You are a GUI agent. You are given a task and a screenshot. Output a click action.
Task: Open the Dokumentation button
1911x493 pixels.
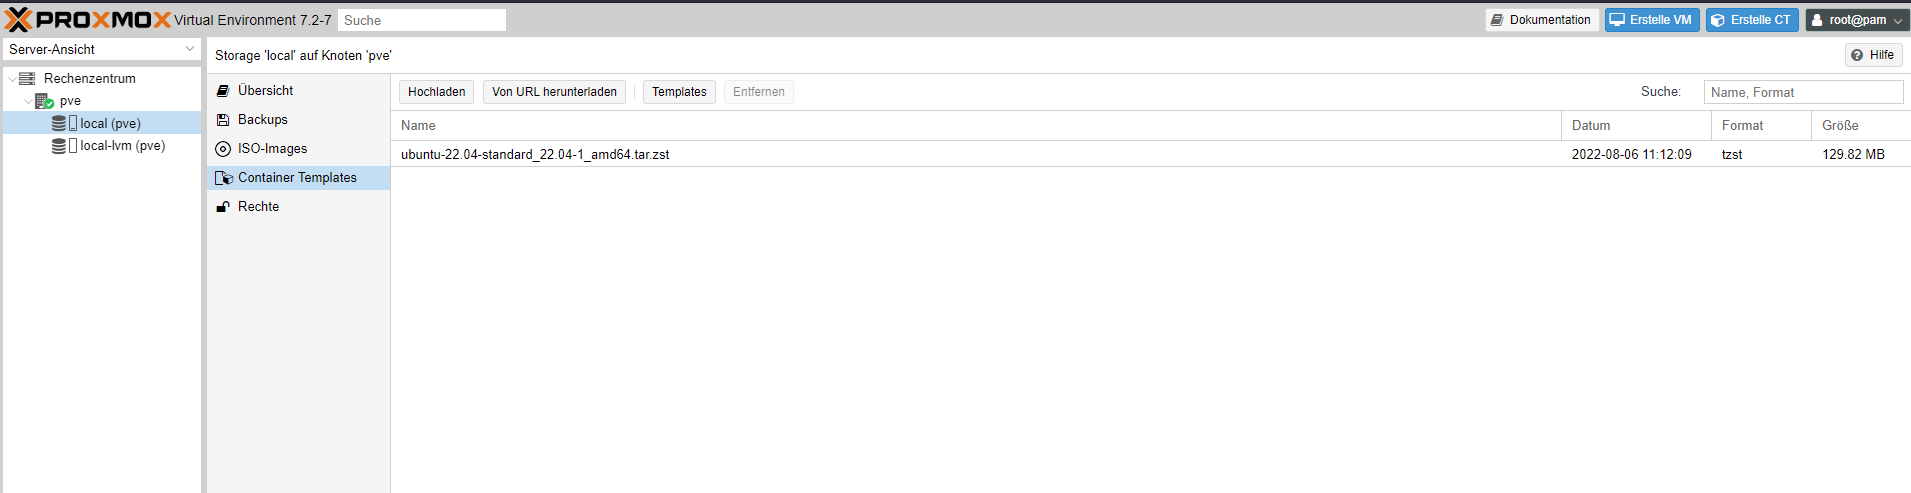(1541, 20)
